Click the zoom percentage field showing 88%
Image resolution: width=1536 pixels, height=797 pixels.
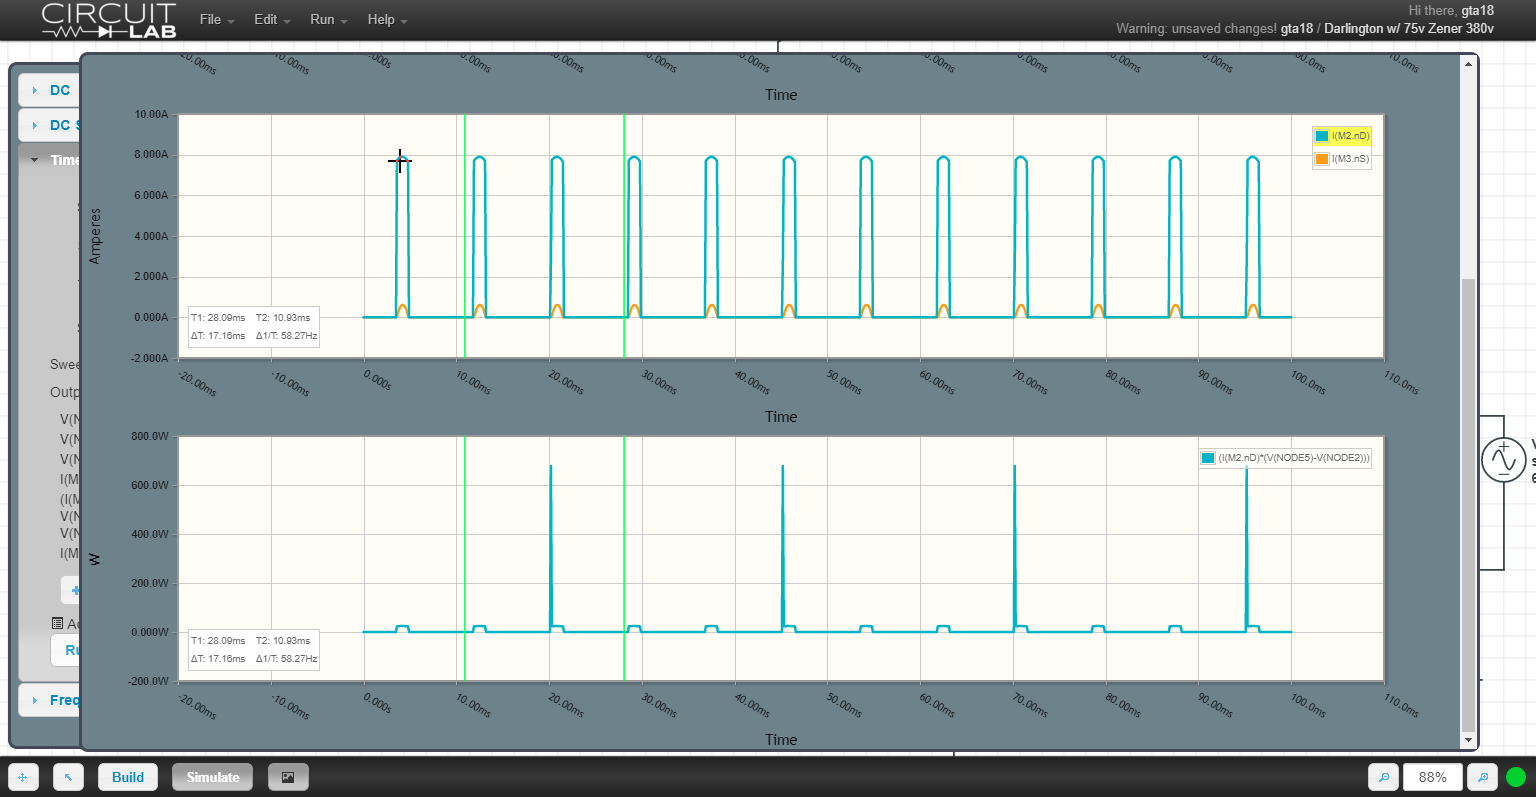[1433, 777]
